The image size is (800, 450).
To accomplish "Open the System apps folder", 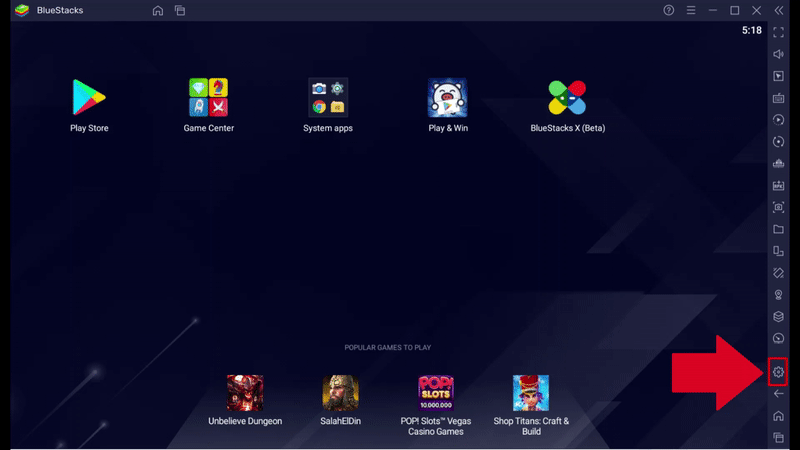I will click(x=328, y=97).
